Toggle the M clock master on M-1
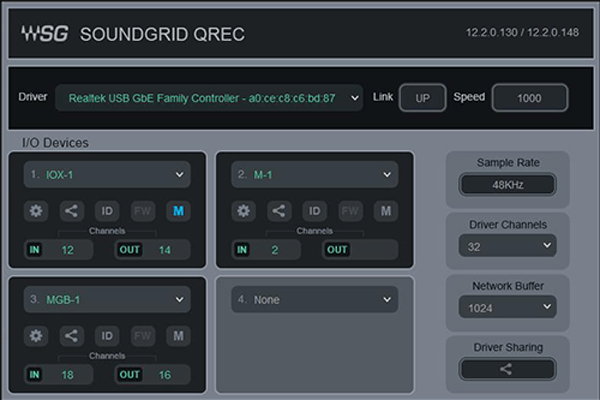 [385, 211]
